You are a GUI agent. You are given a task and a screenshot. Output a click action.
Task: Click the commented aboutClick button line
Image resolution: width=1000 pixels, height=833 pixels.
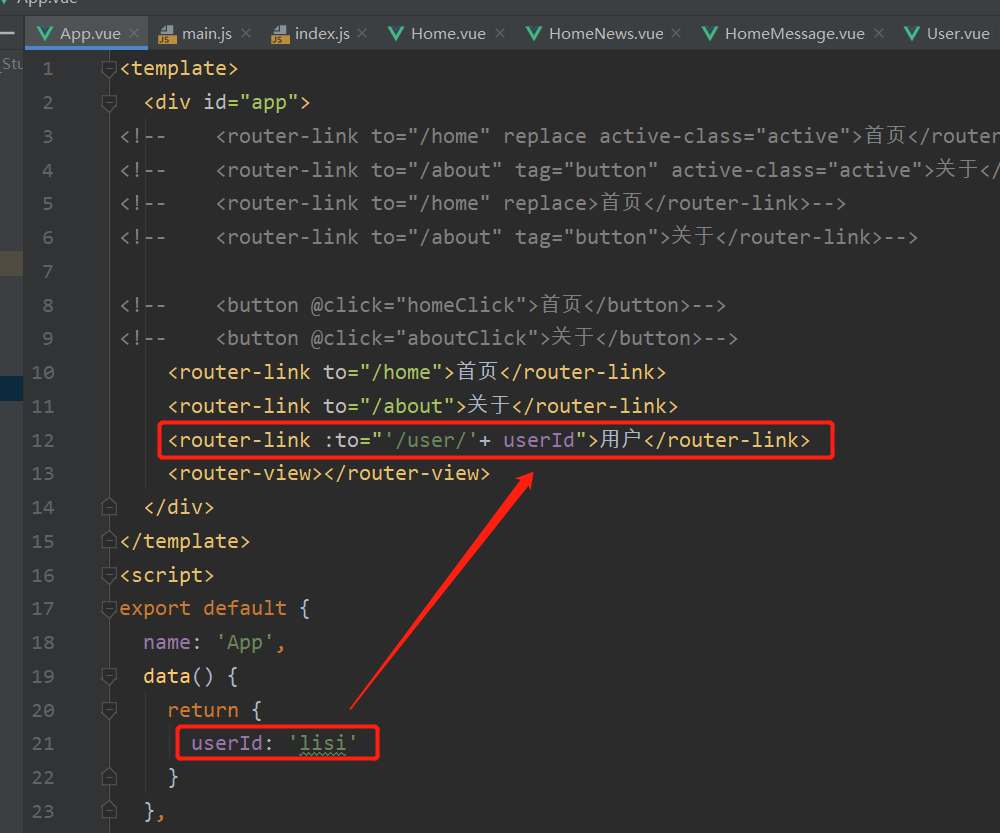[x=429, y=338]
